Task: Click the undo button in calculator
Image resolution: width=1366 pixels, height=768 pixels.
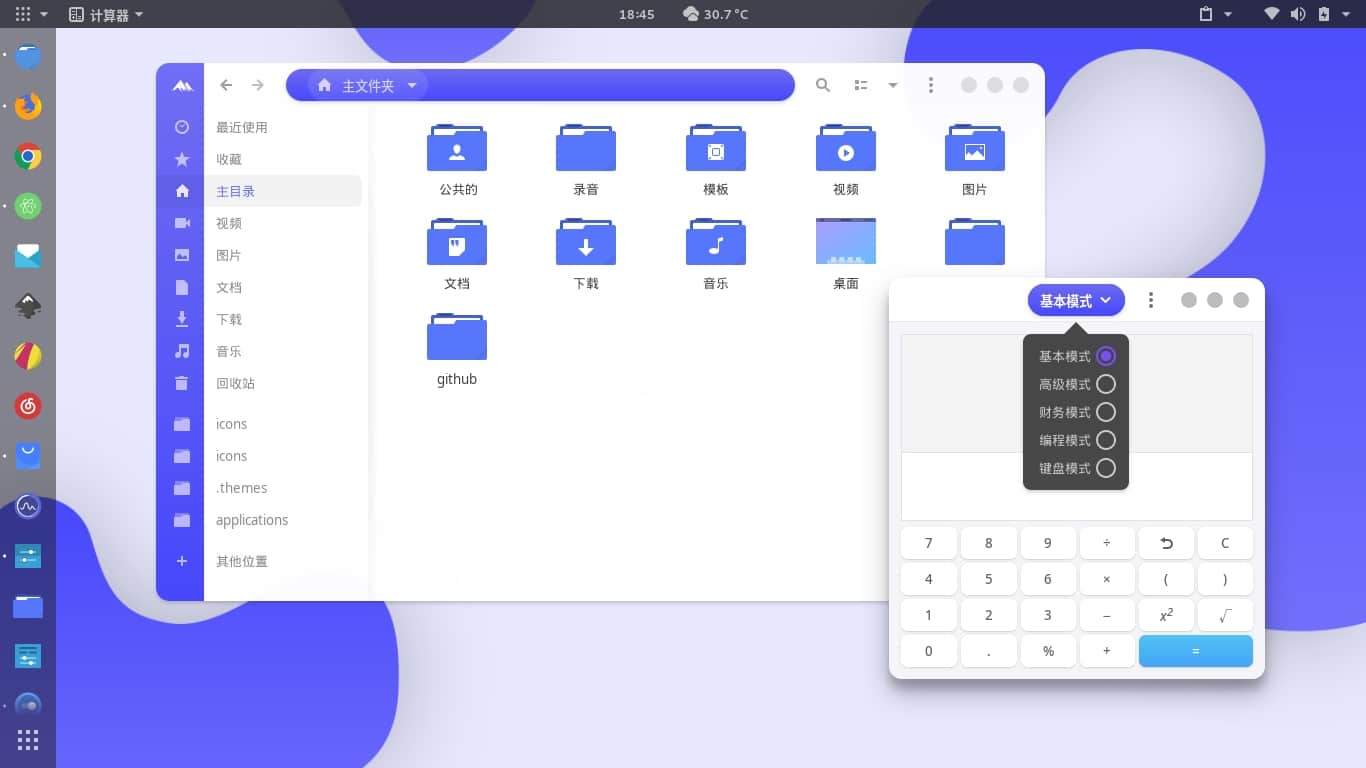Action: point(1165,543)
